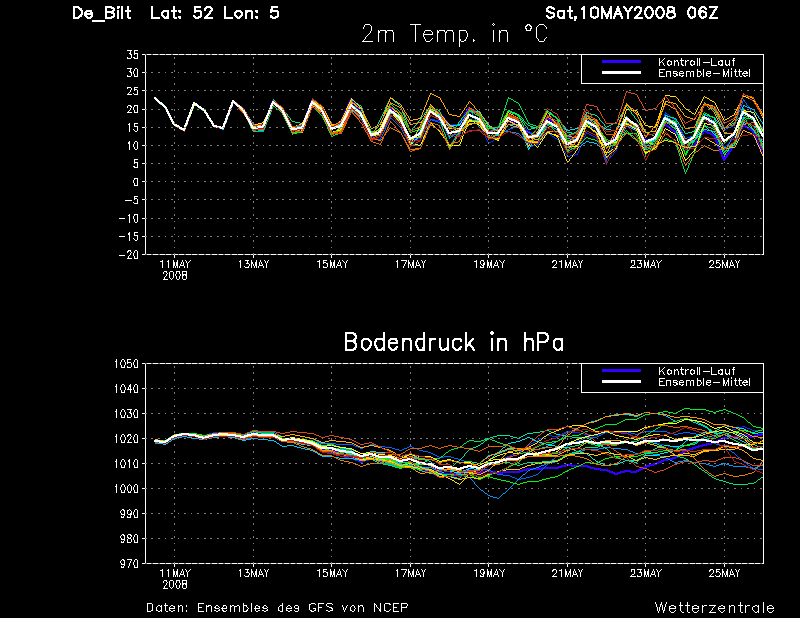Image resolution: width=800 pixels, height=618 pixels.
Task: Click the 'Wetterzentrale' credit text
Action: [714, 608]
